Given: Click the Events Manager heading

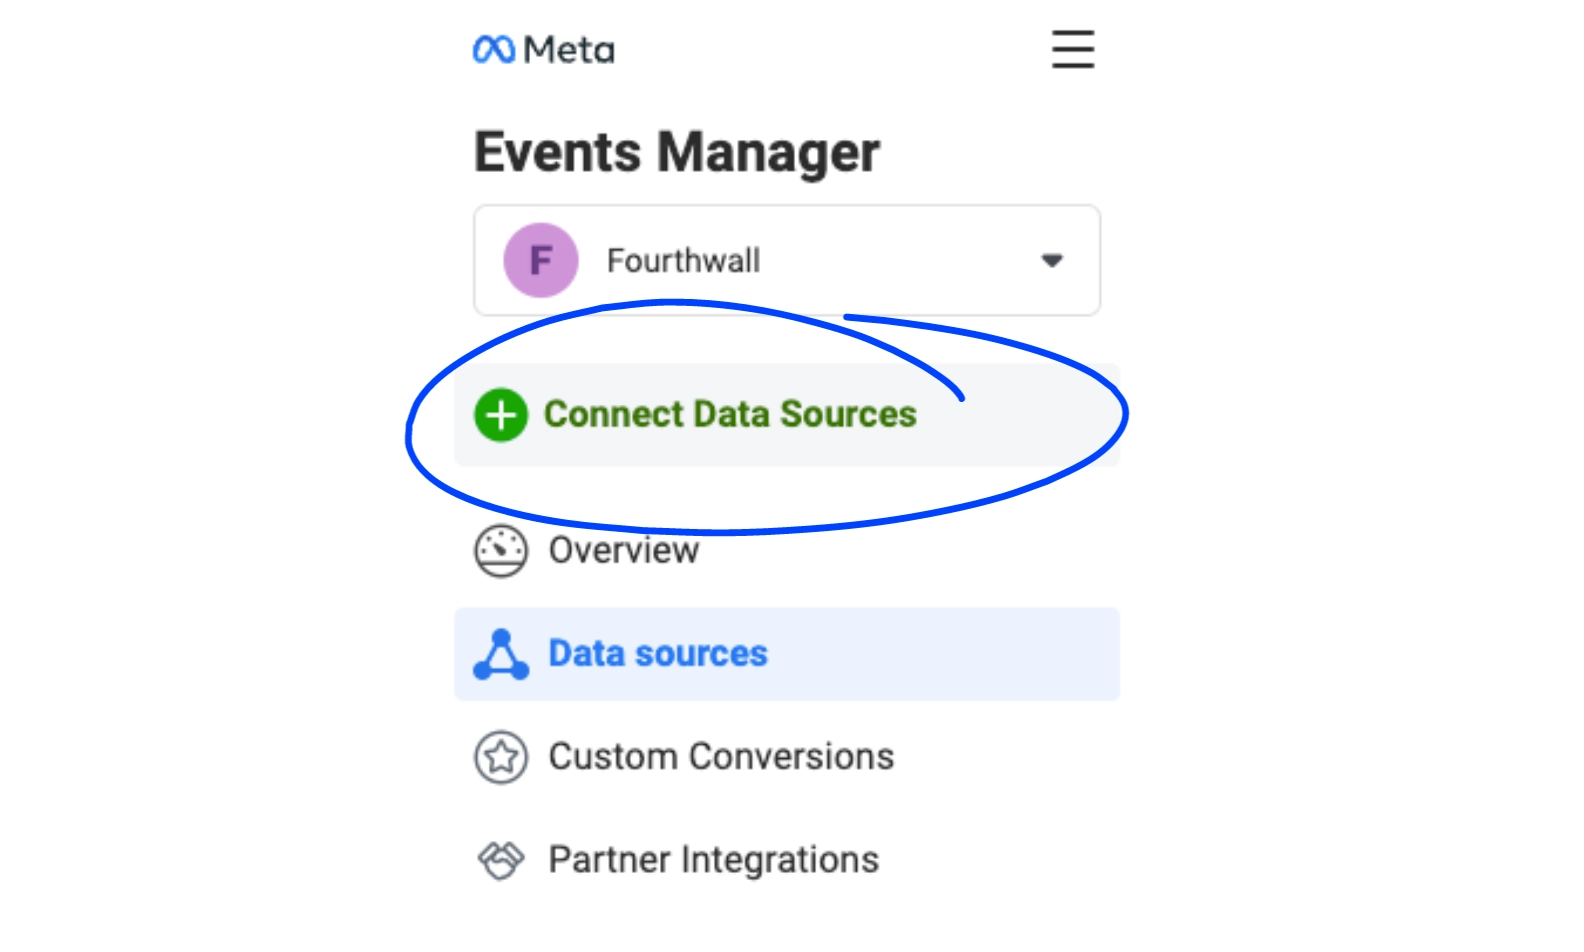Looking at the screenshot, I should tap(677, 153).
